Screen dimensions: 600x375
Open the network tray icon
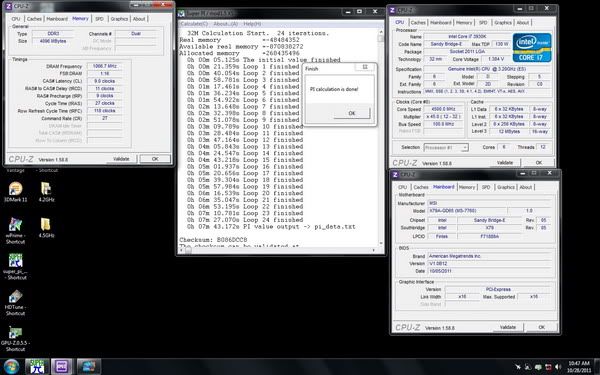(x=548, y=367)
